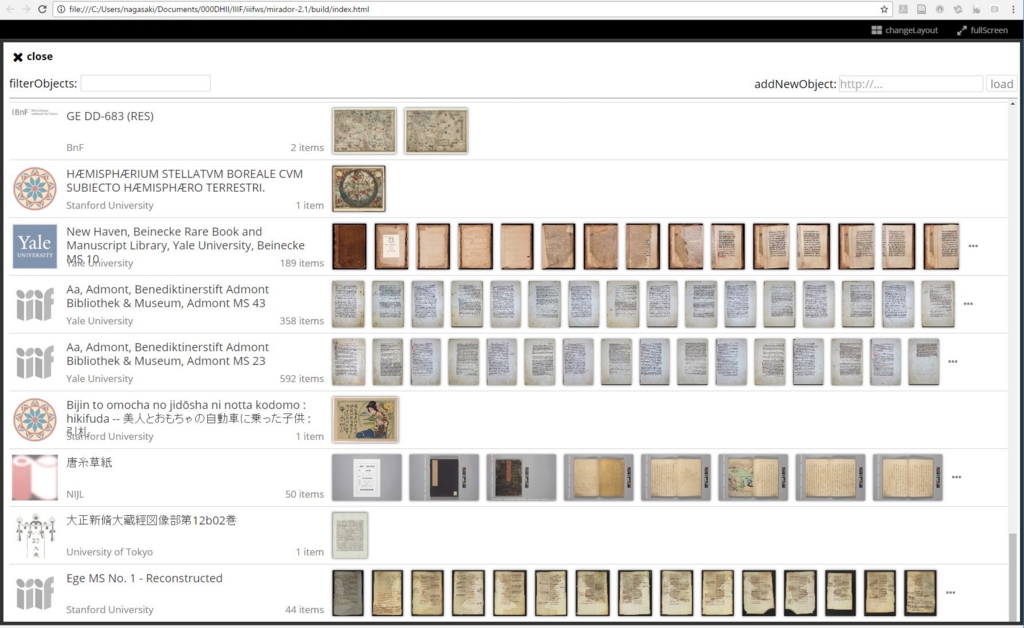Screen dimensions: 1024x628
Task: Close the manifest list panel
Action: [x=33, y=57]
